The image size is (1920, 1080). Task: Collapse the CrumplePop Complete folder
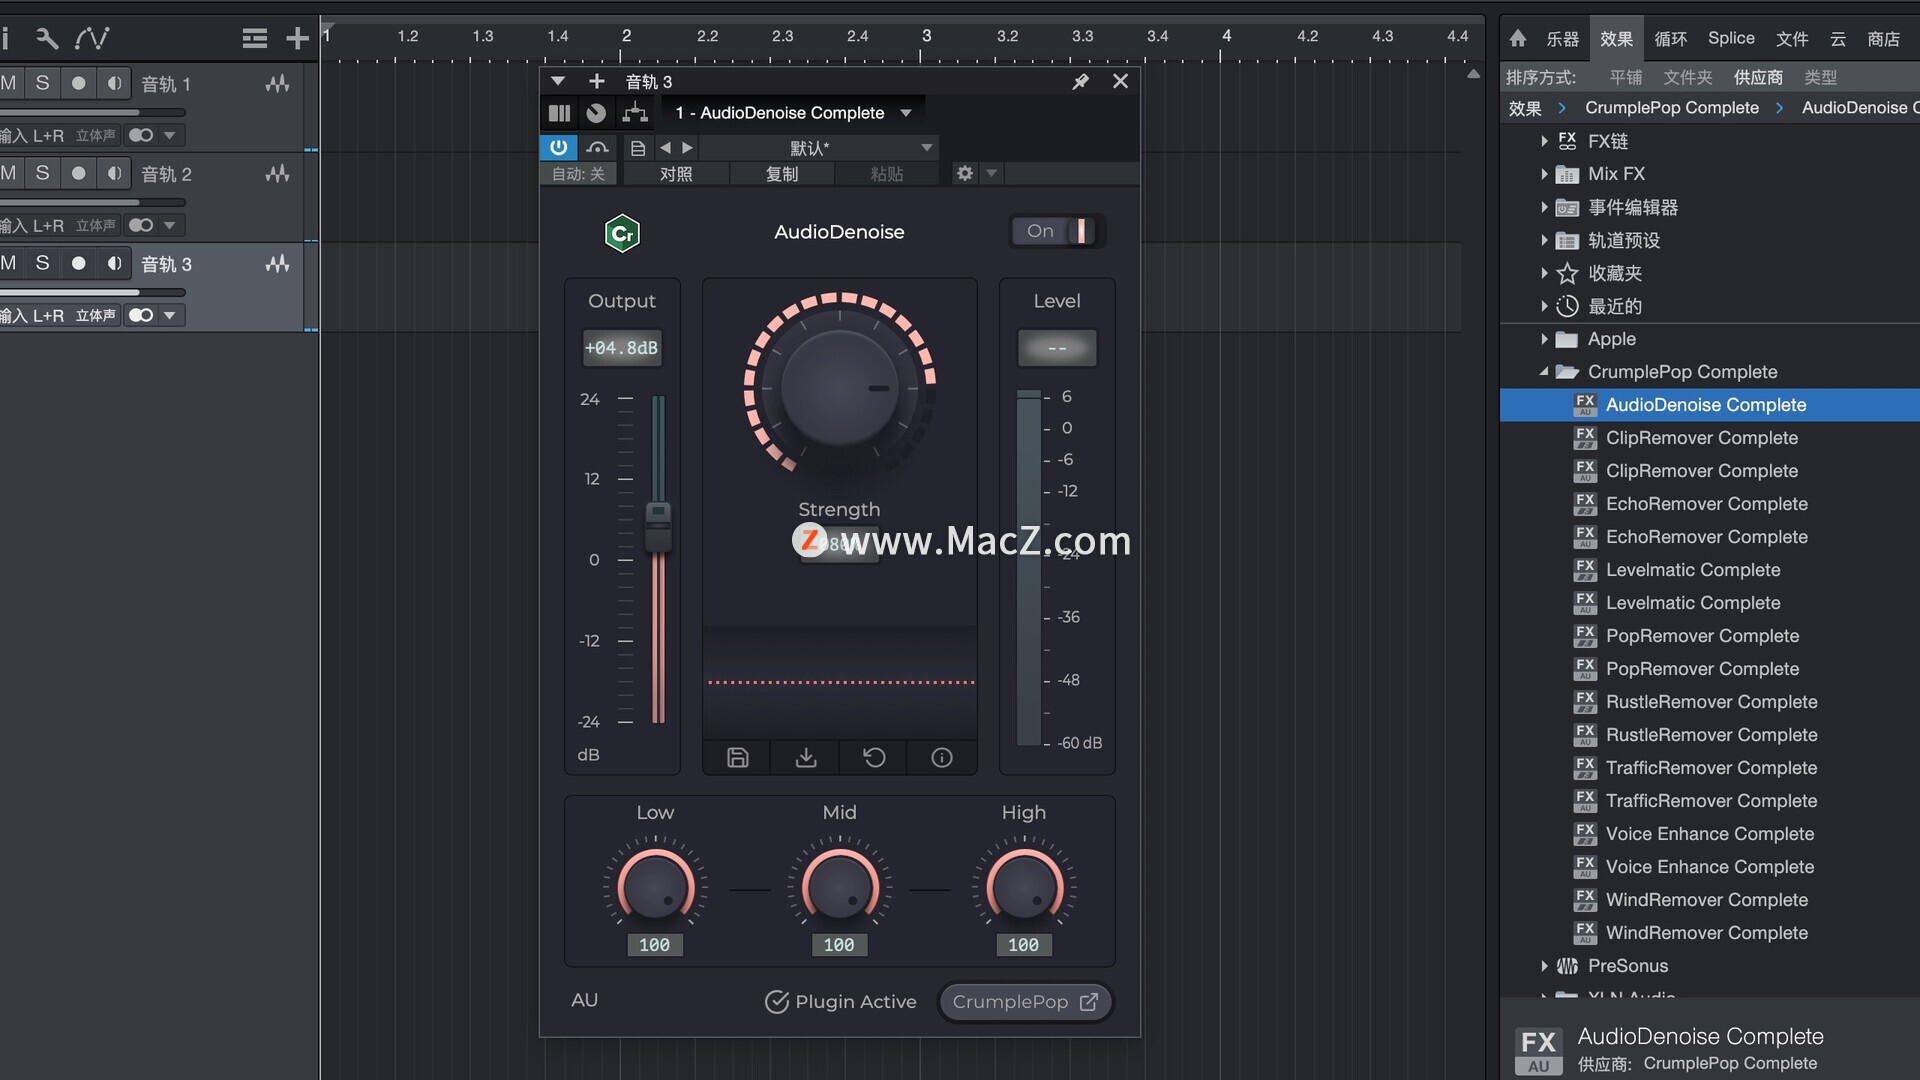tap(1544, 372)
